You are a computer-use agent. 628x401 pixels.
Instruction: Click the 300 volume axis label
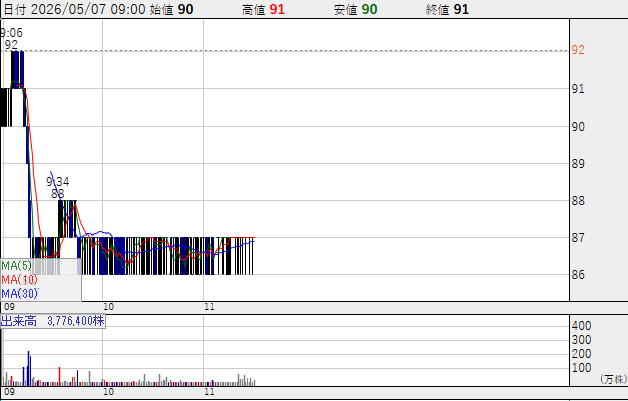point(582,340)
